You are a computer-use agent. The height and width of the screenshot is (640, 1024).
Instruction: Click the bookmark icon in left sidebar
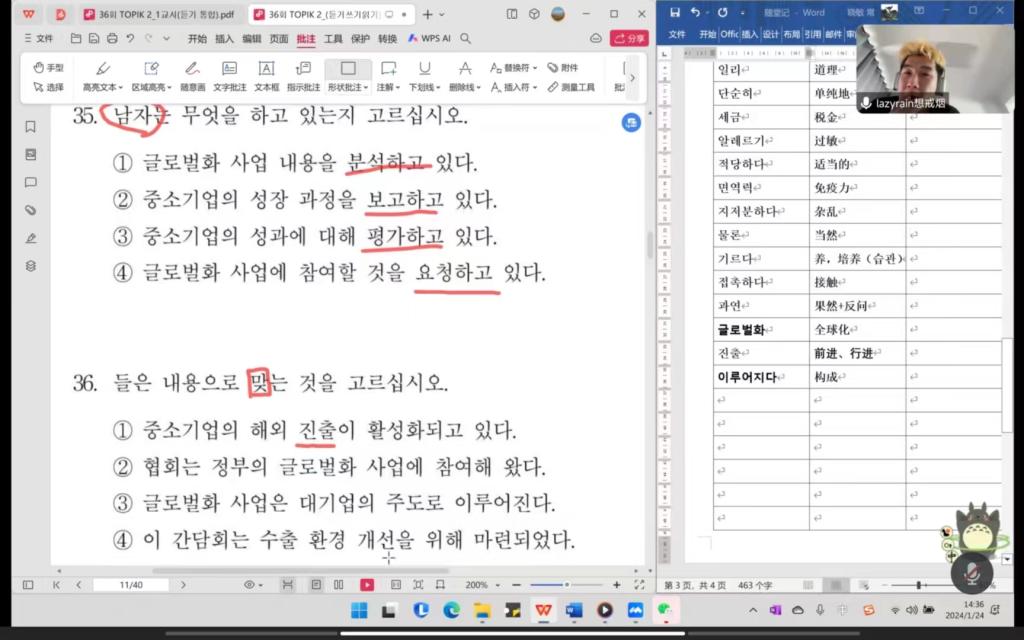(31, 127)
